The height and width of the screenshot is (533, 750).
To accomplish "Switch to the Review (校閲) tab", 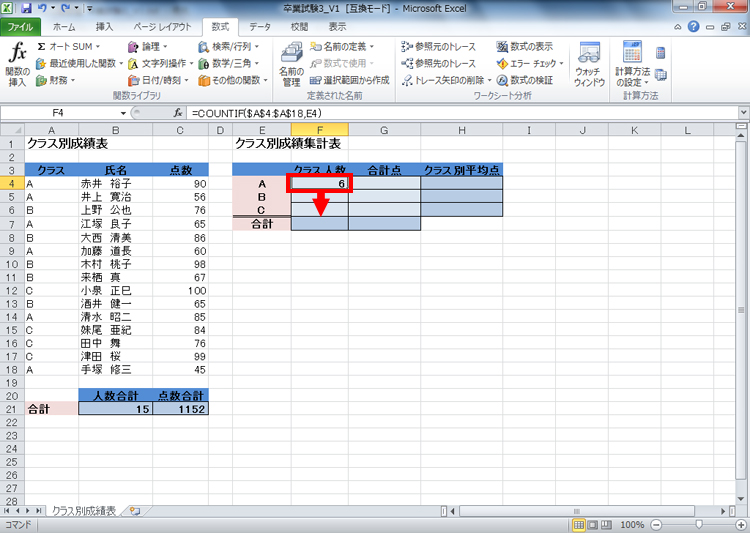I will [x=299, y=27].
